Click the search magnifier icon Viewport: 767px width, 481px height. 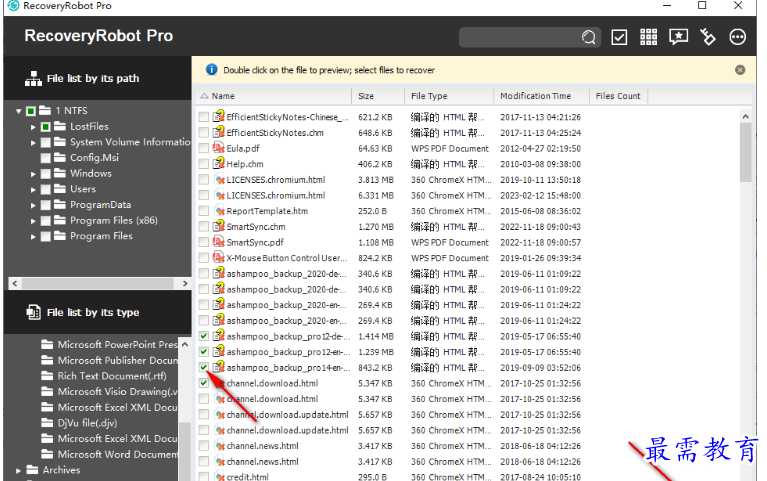tap(589, 37)
